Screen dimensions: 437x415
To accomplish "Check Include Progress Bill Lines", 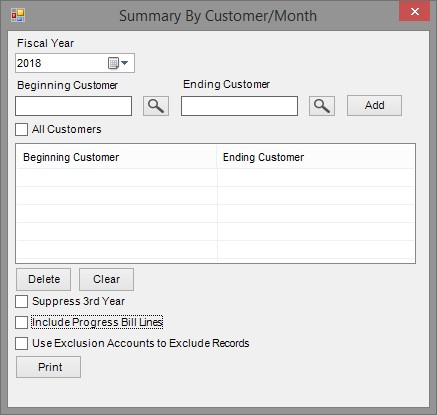I will [21, 322].
